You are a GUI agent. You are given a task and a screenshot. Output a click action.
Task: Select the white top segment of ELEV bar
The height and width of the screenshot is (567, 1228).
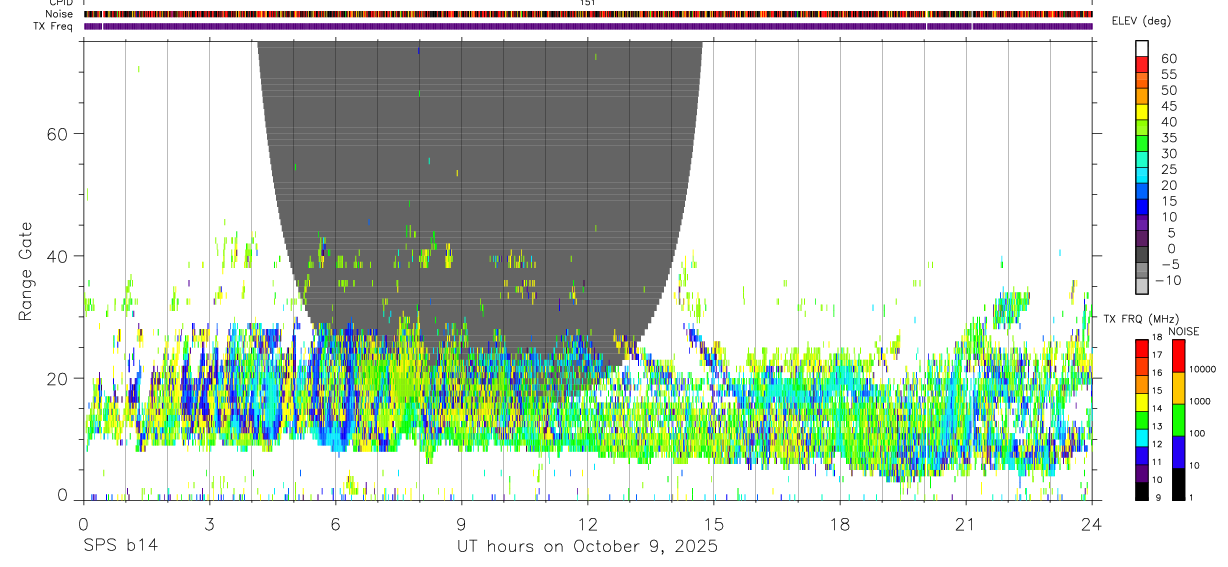1142,48
